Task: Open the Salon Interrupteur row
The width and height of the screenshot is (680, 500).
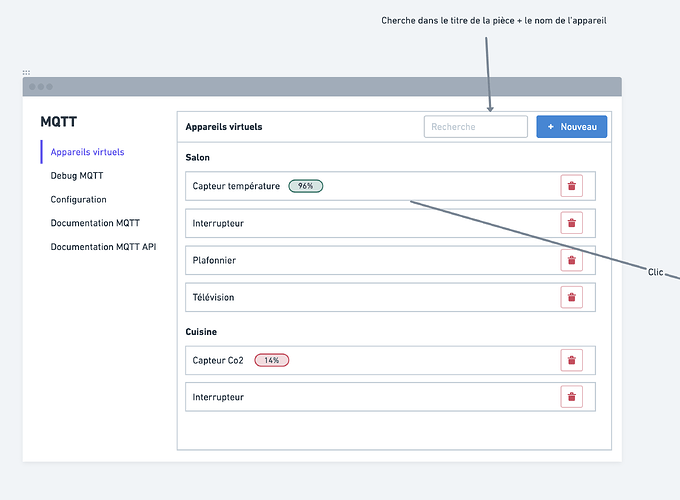Action: point(370,223)
